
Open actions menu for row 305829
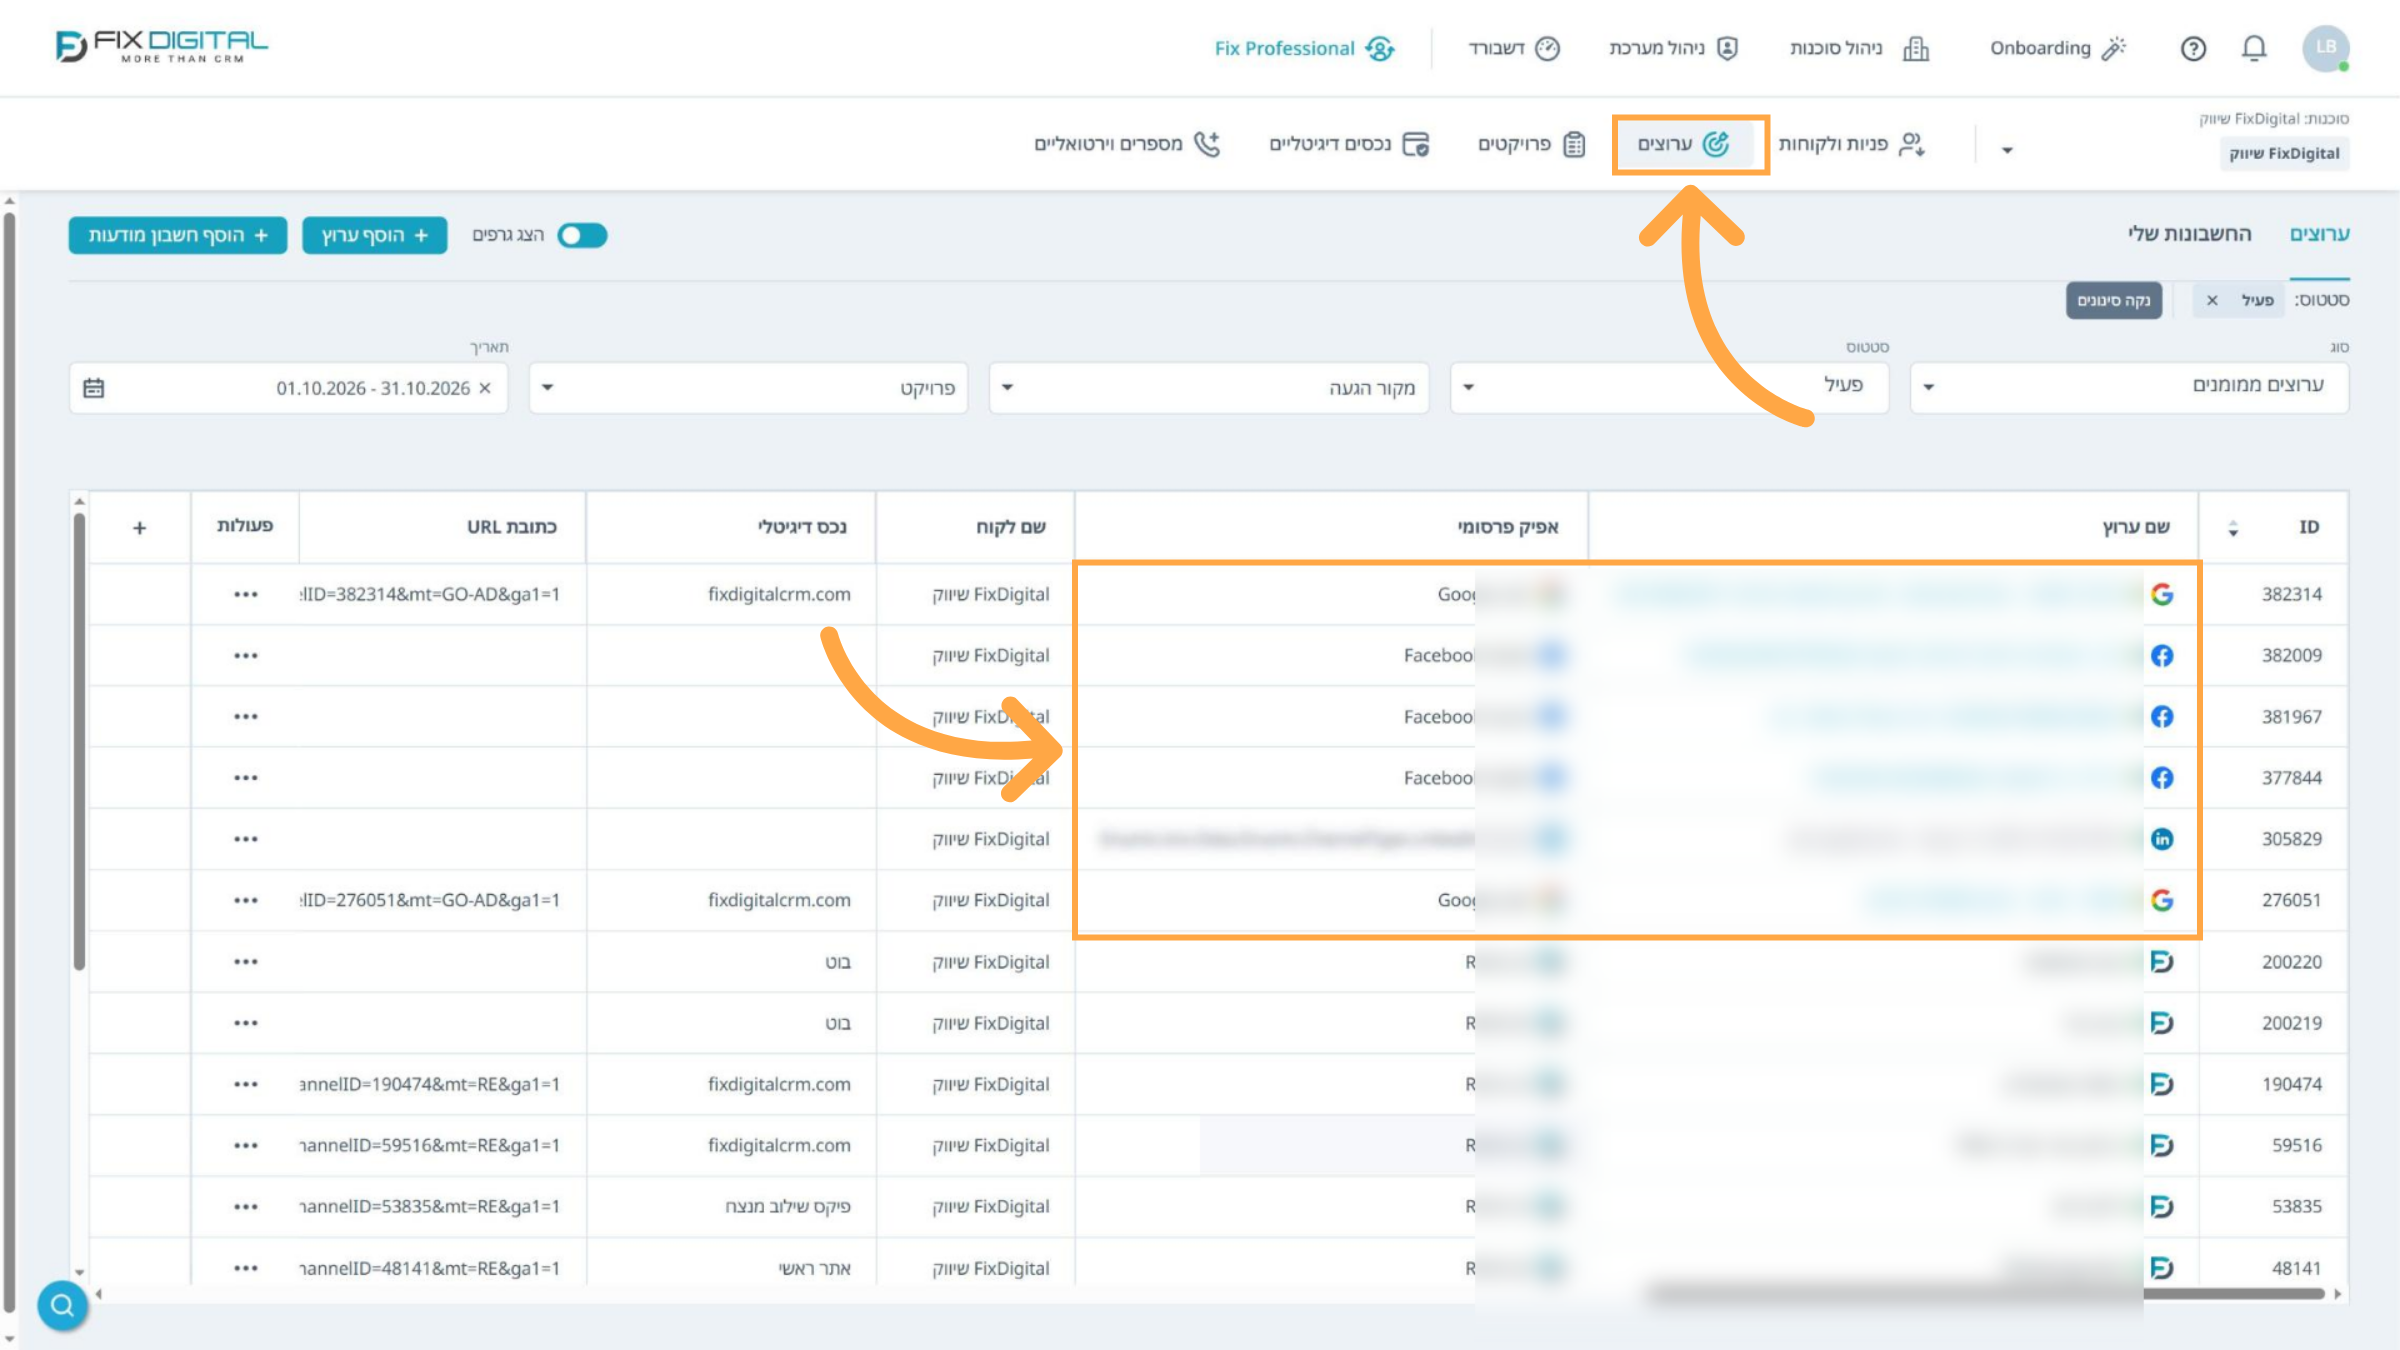click(x=246, y=839)
